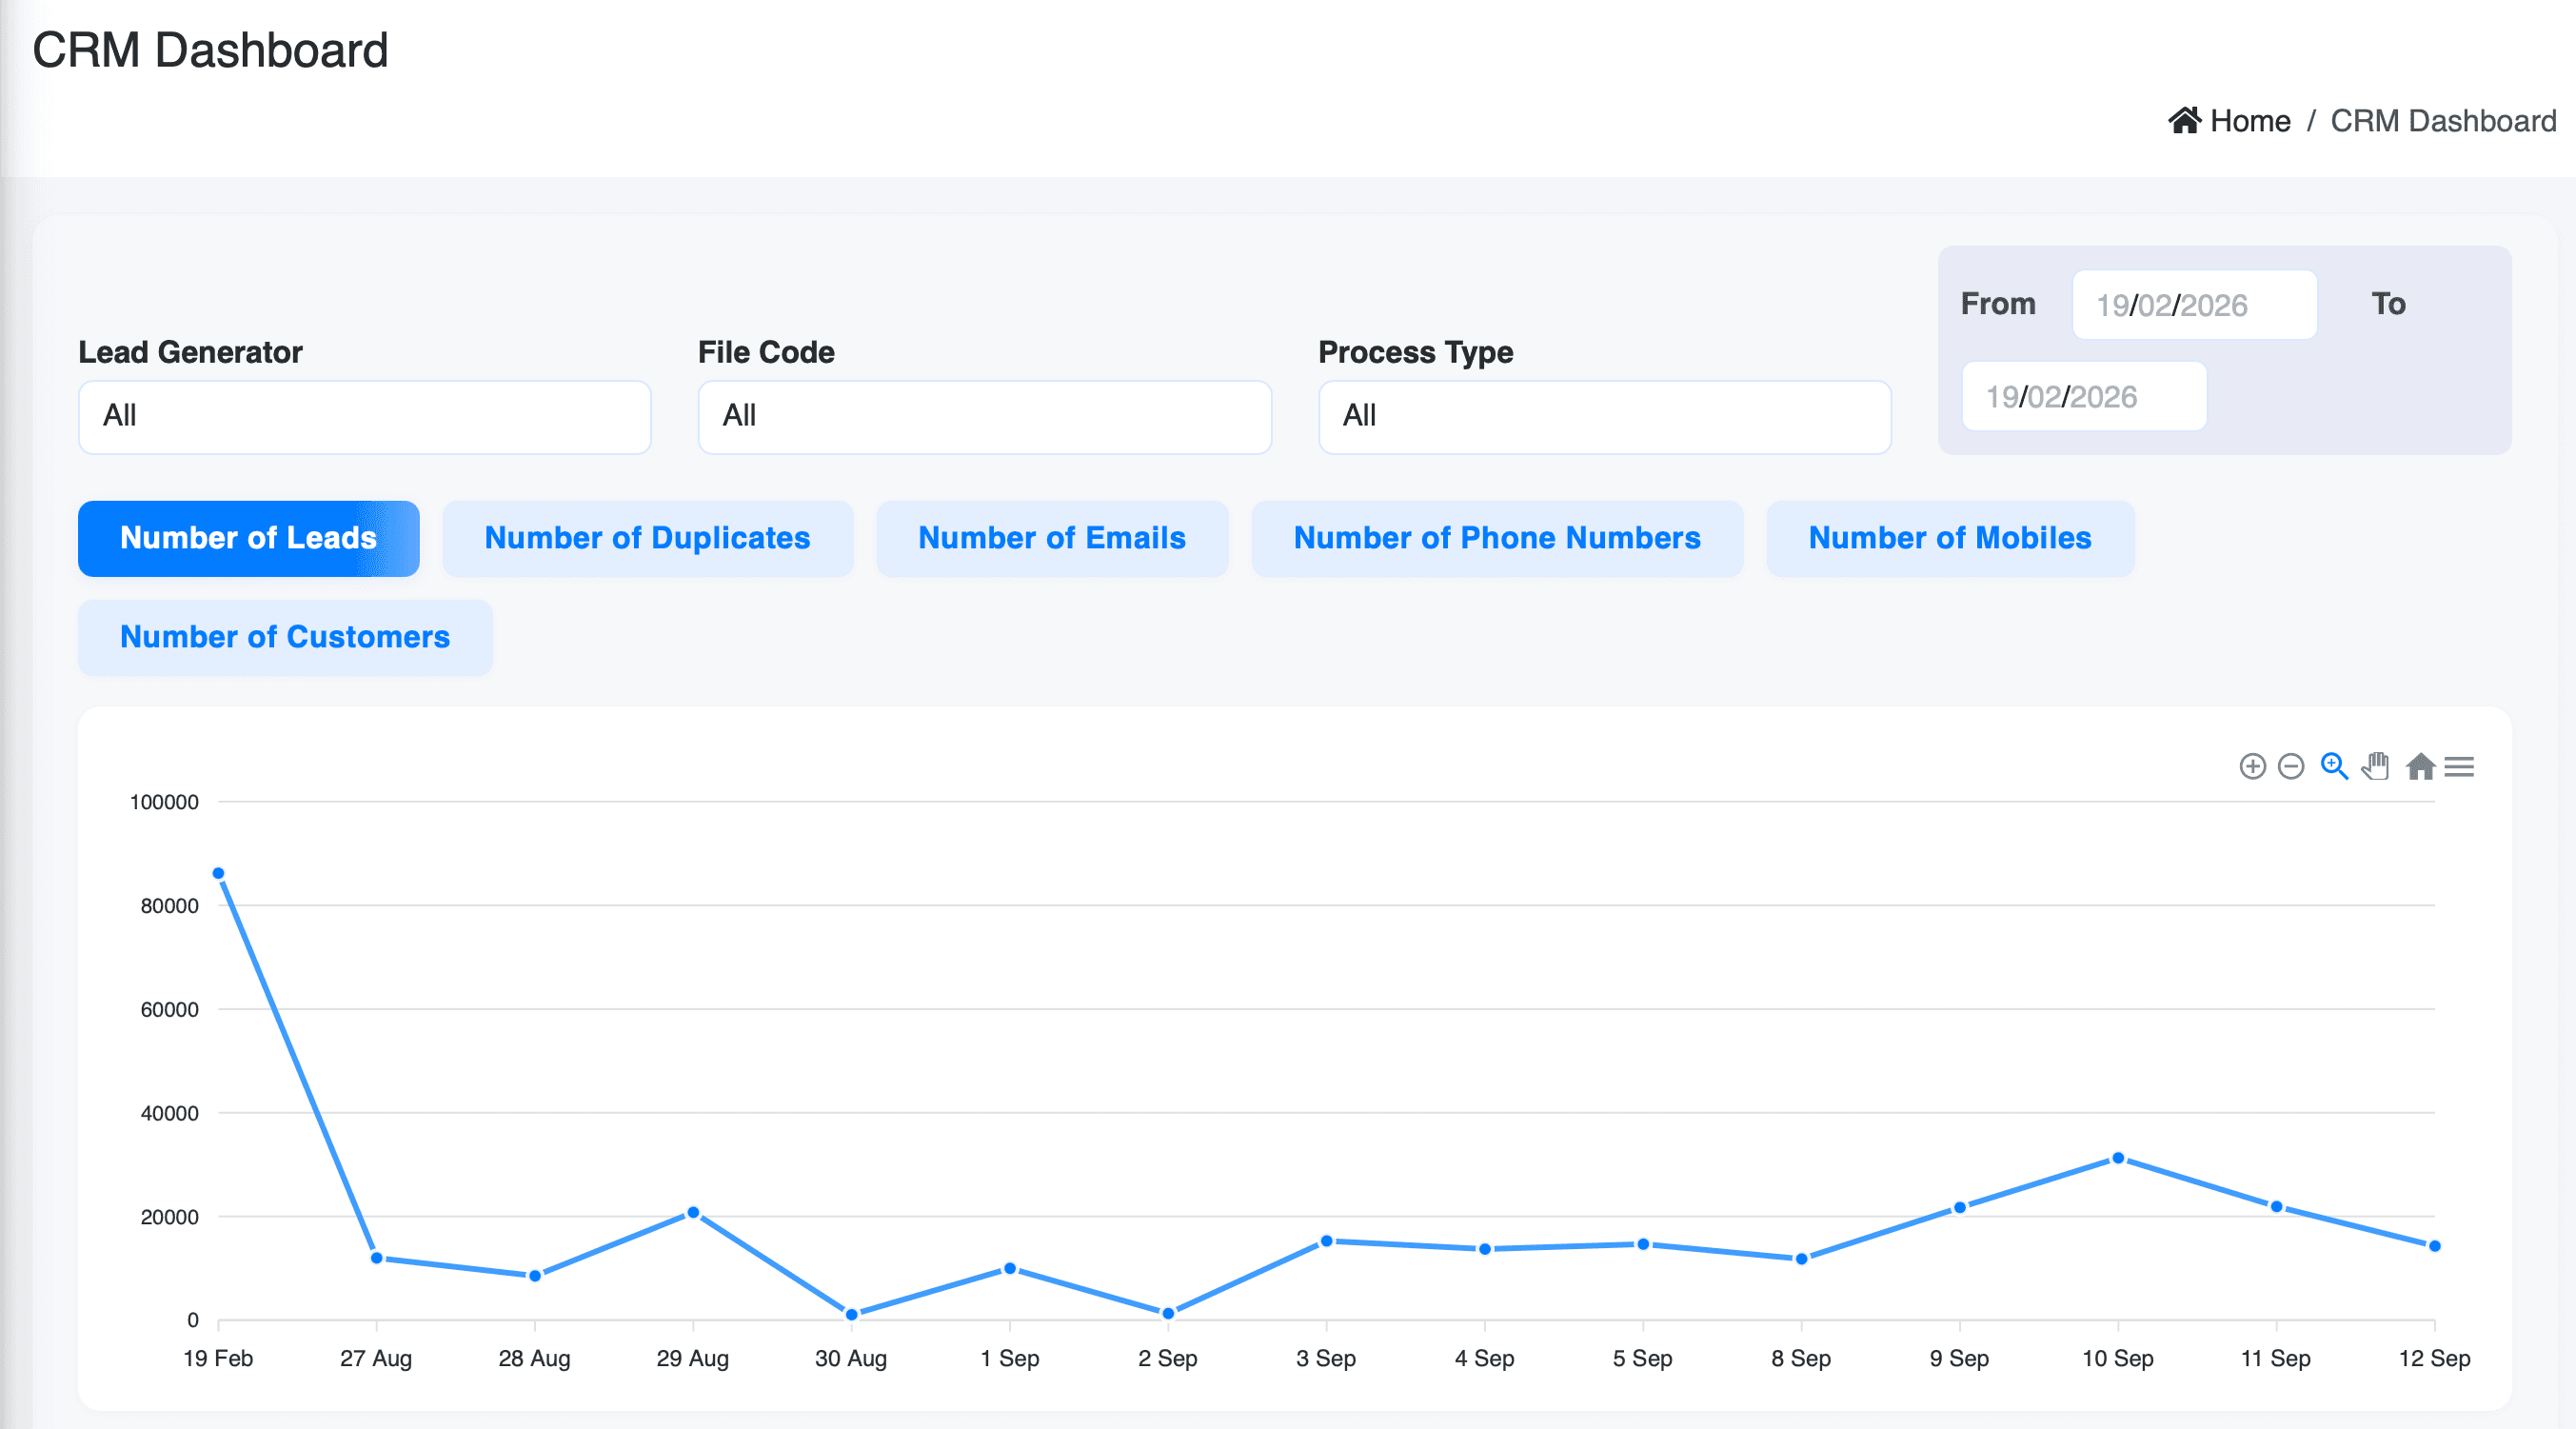Open the Process Type dropdown
The image size is (2576, 1429).
[x=1604, y=416]
